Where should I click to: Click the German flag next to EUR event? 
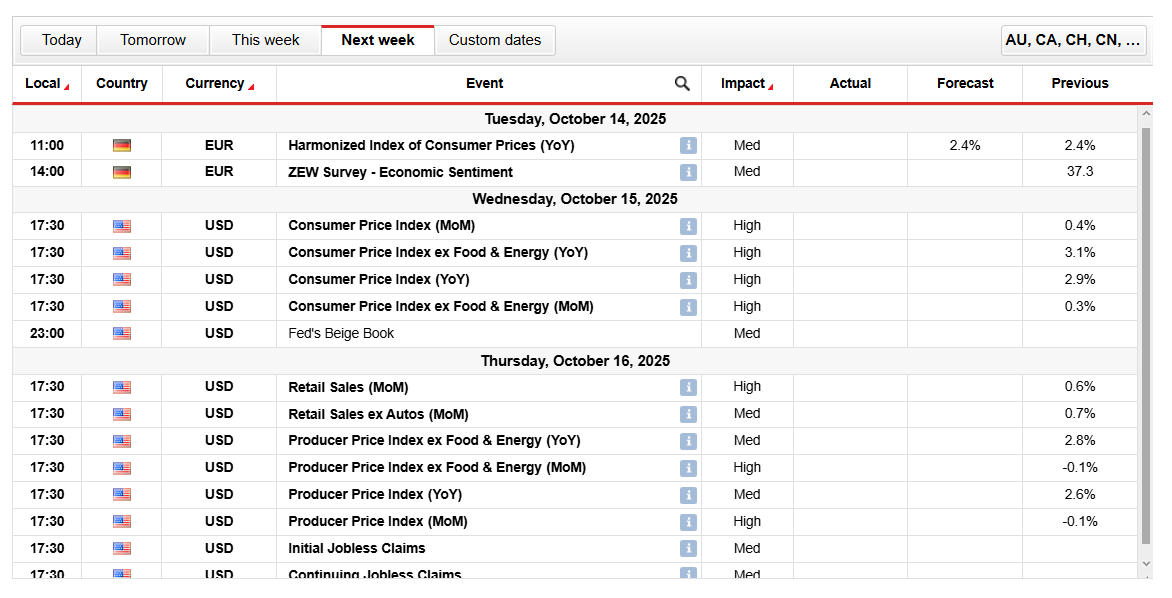(x=121, y=145)
